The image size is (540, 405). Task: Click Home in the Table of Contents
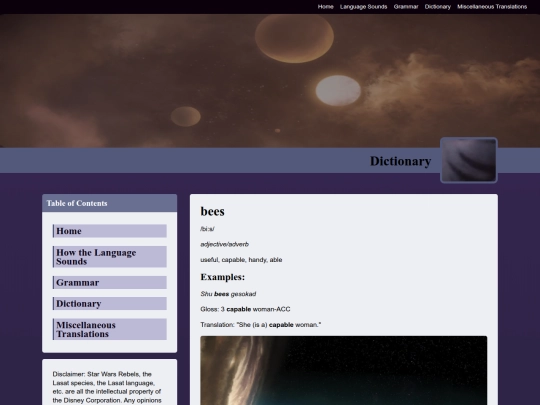point(110,231)
